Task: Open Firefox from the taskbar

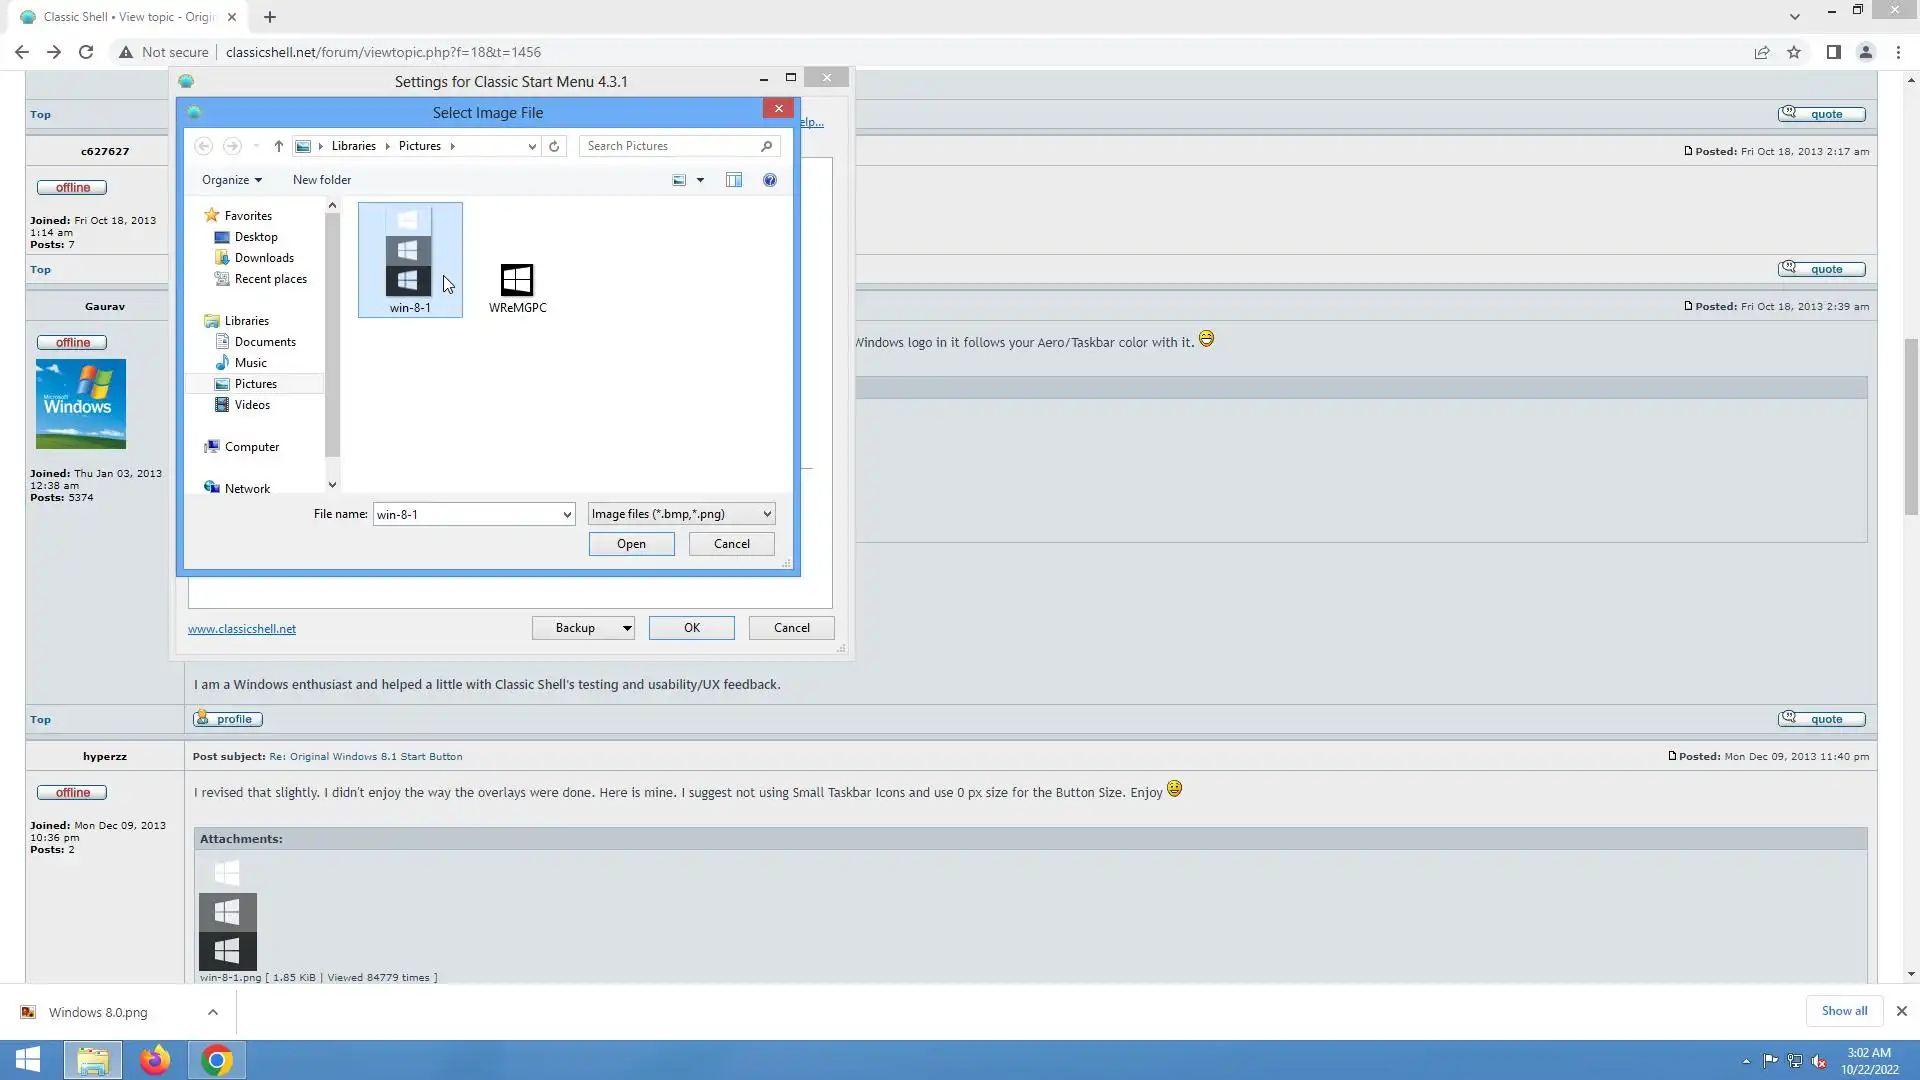Action: pos(155,1060)
